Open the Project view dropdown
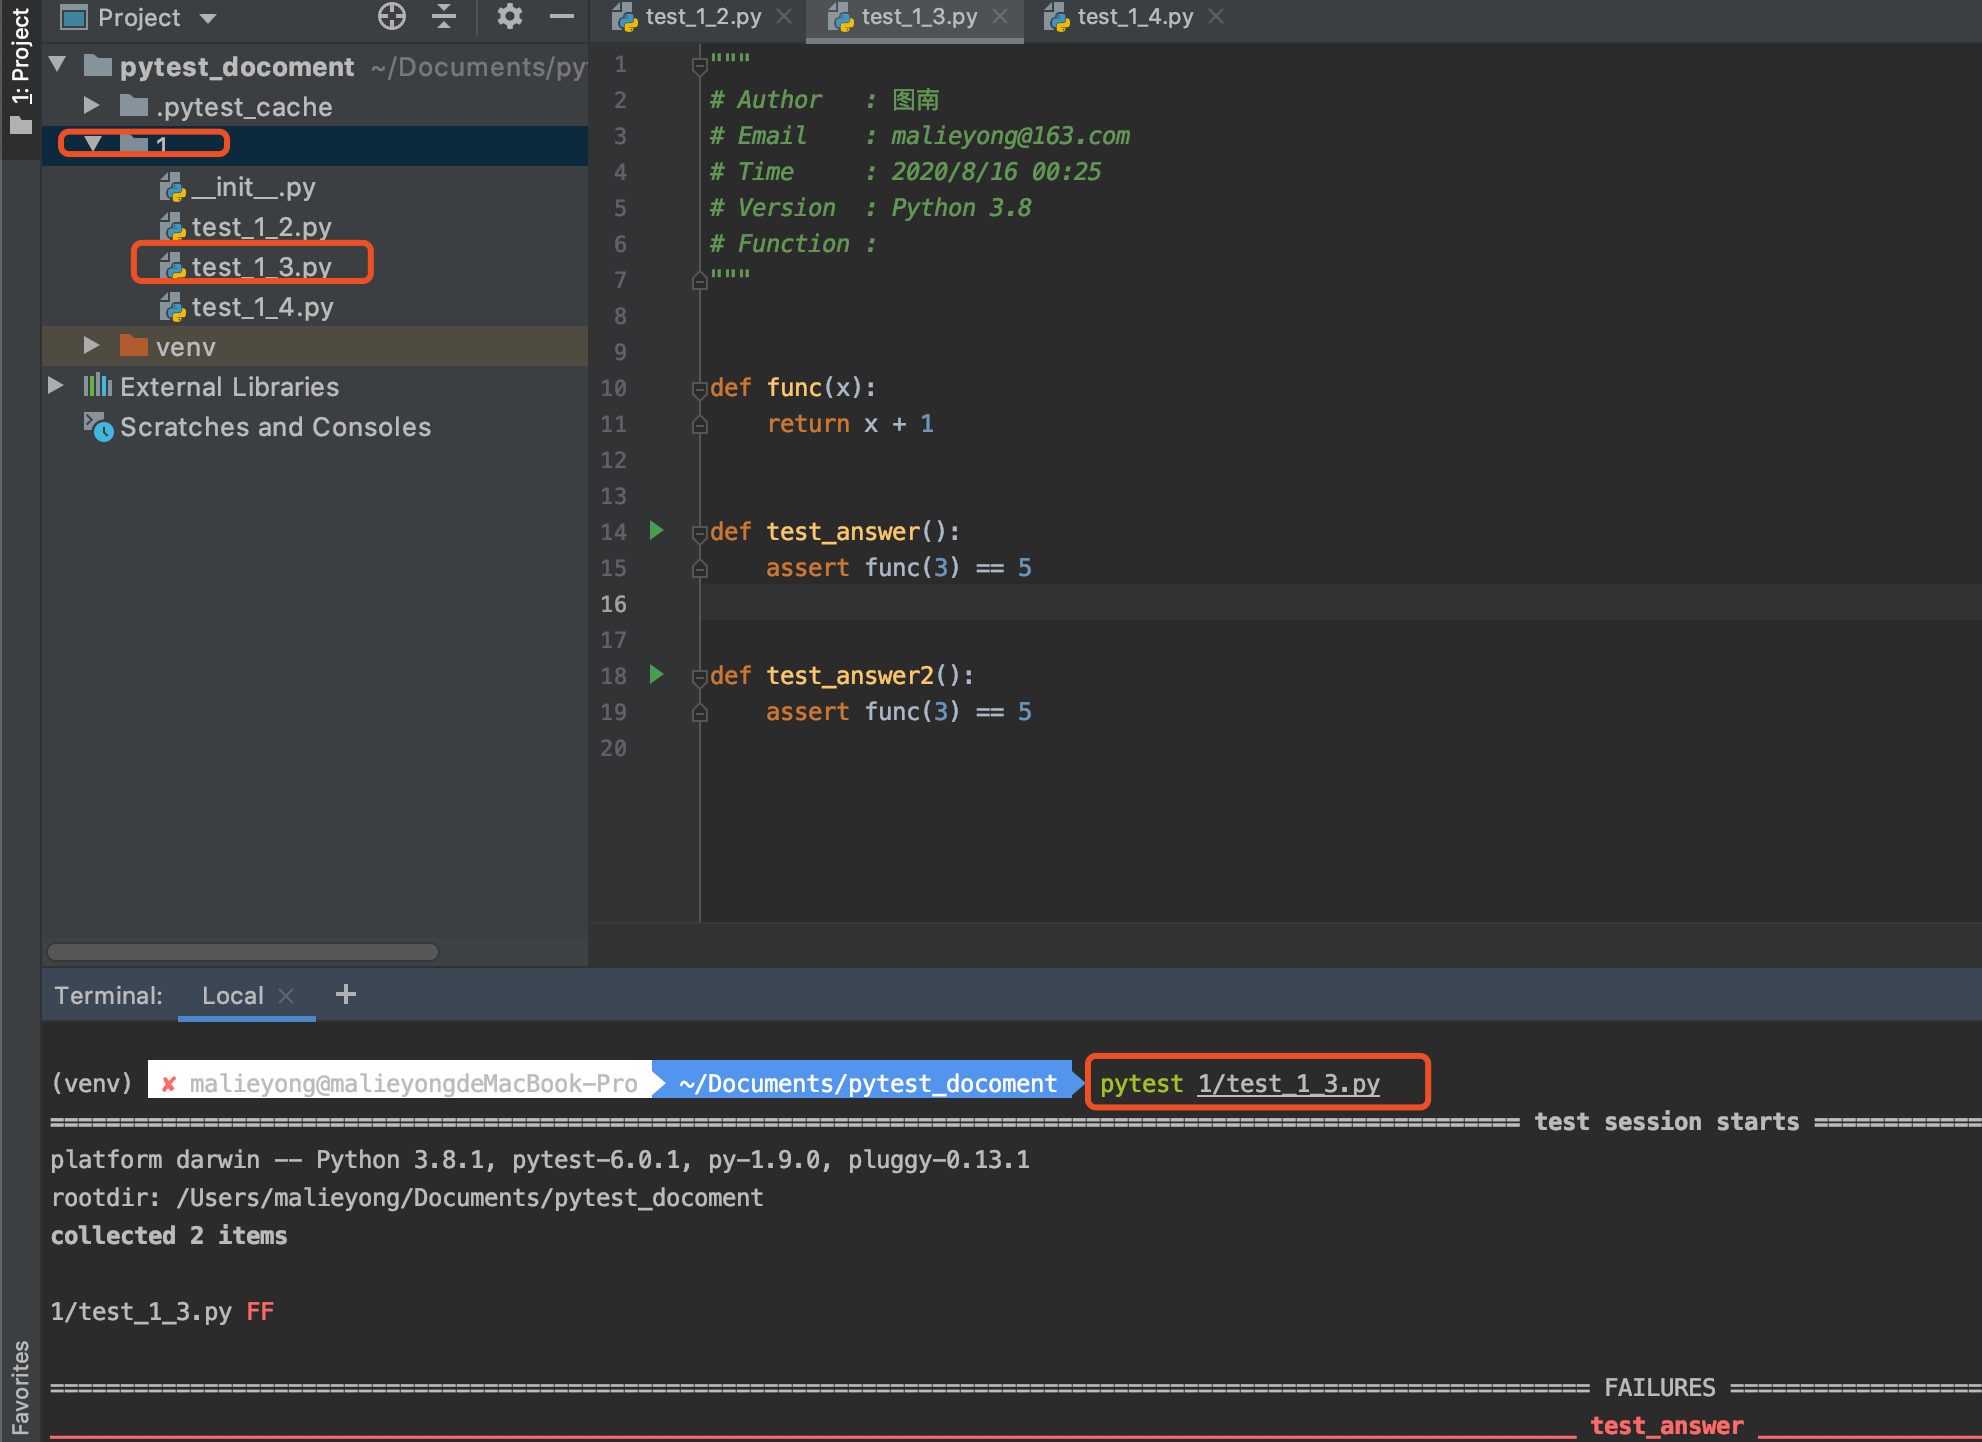 point(208,18)
